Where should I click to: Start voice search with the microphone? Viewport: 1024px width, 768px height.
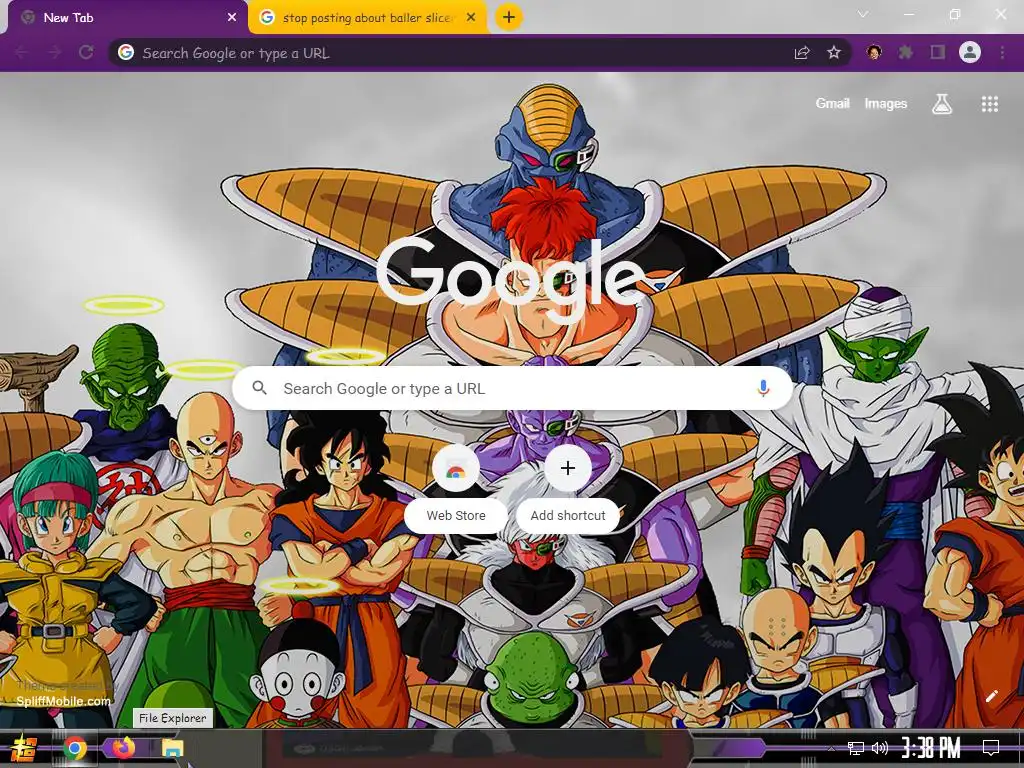pyautogui.click(x=763, y=388)
